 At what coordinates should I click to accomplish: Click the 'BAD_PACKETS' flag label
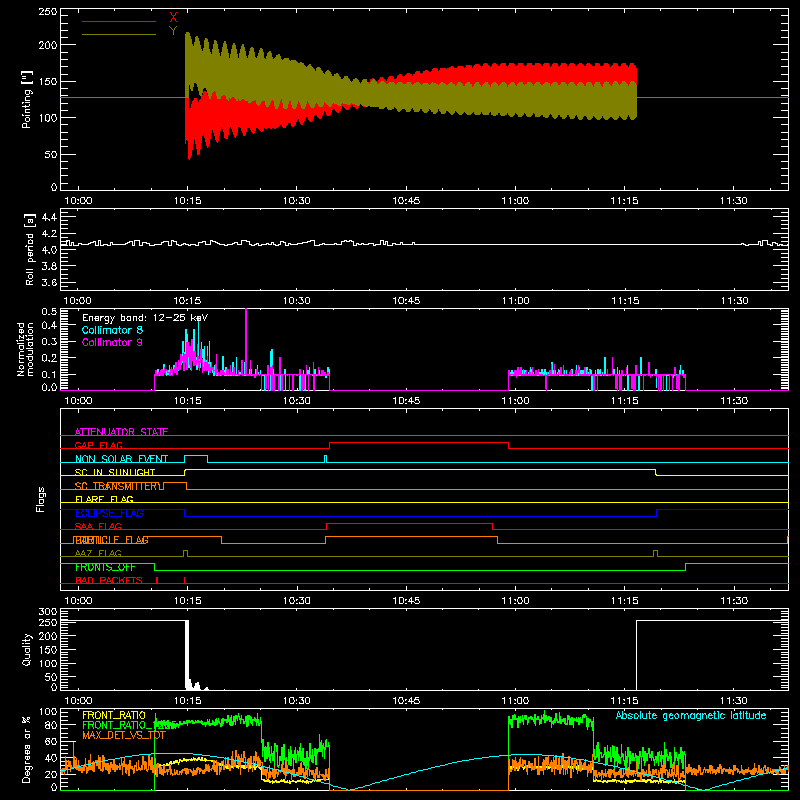[109, 580]
